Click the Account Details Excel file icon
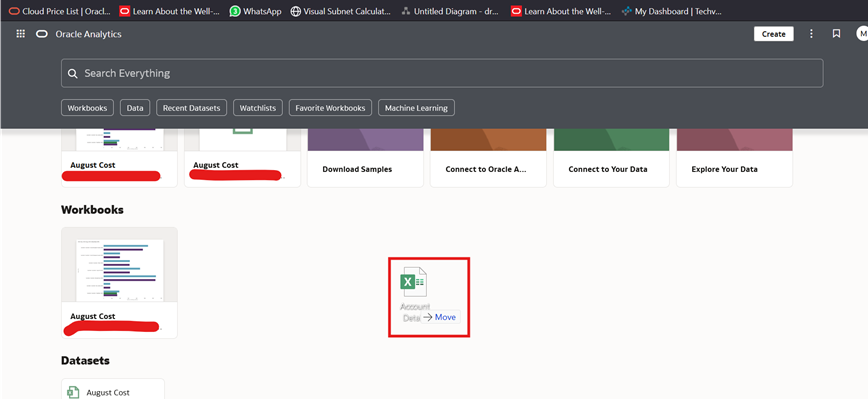 click(414, 282)
